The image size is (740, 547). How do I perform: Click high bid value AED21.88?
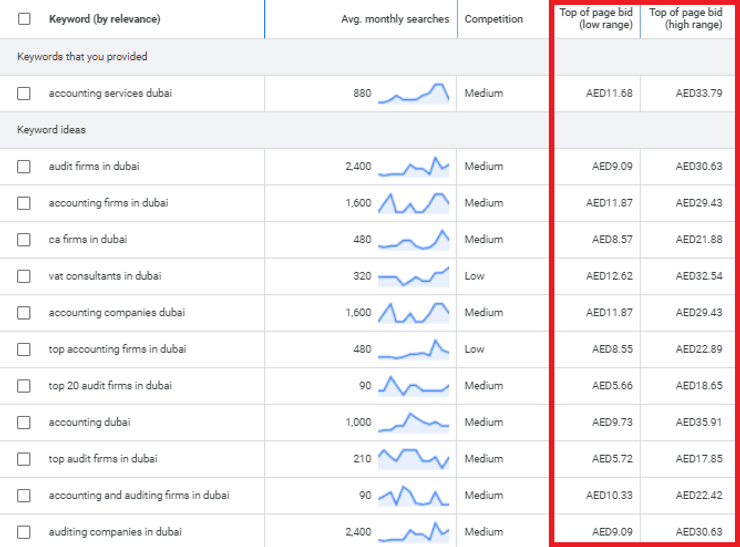tap(699, 239)
